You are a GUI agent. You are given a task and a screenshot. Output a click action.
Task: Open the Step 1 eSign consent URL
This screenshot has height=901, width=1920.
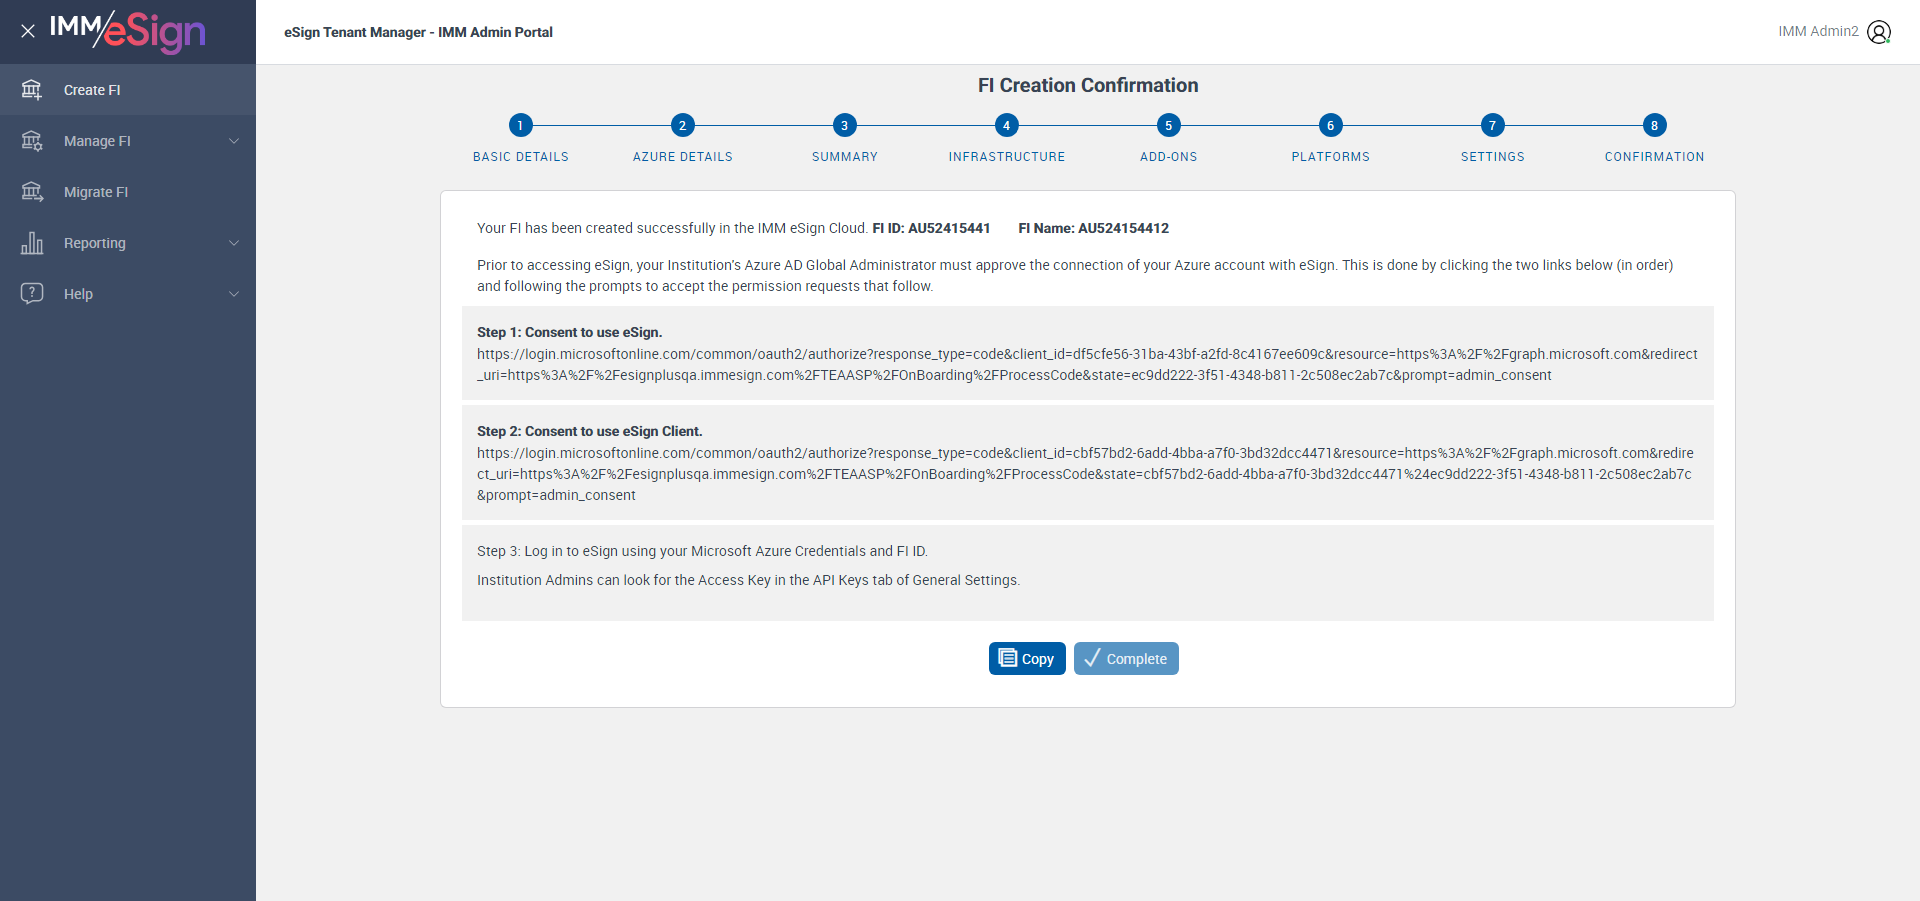[1087, 365]
